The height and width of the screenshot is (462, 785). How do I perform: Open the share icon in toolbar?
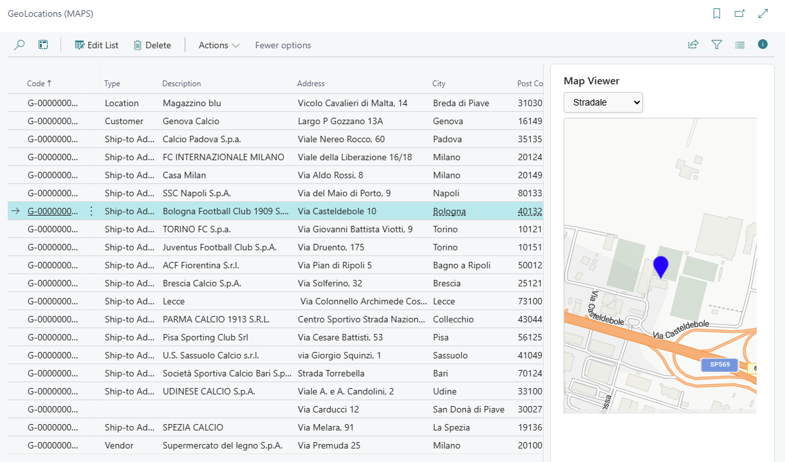click(x=693, y=45)
